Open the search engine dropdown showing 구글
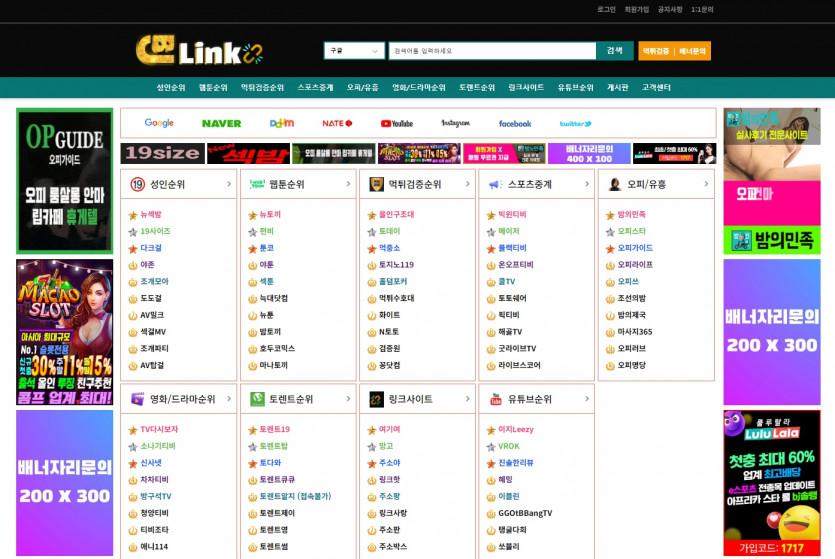The width and height of the screenshot is (835, 559). pyautogui.click(x=354, y=51)
